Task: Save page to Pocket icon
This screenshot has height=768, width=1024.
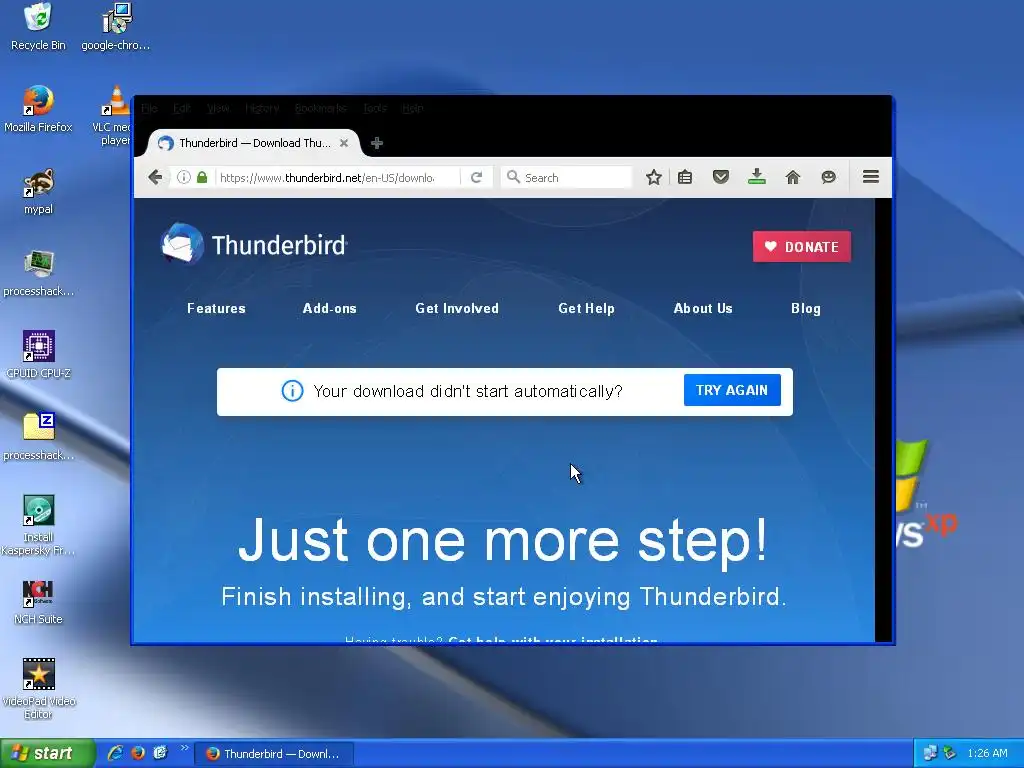Action: point(720,177)
